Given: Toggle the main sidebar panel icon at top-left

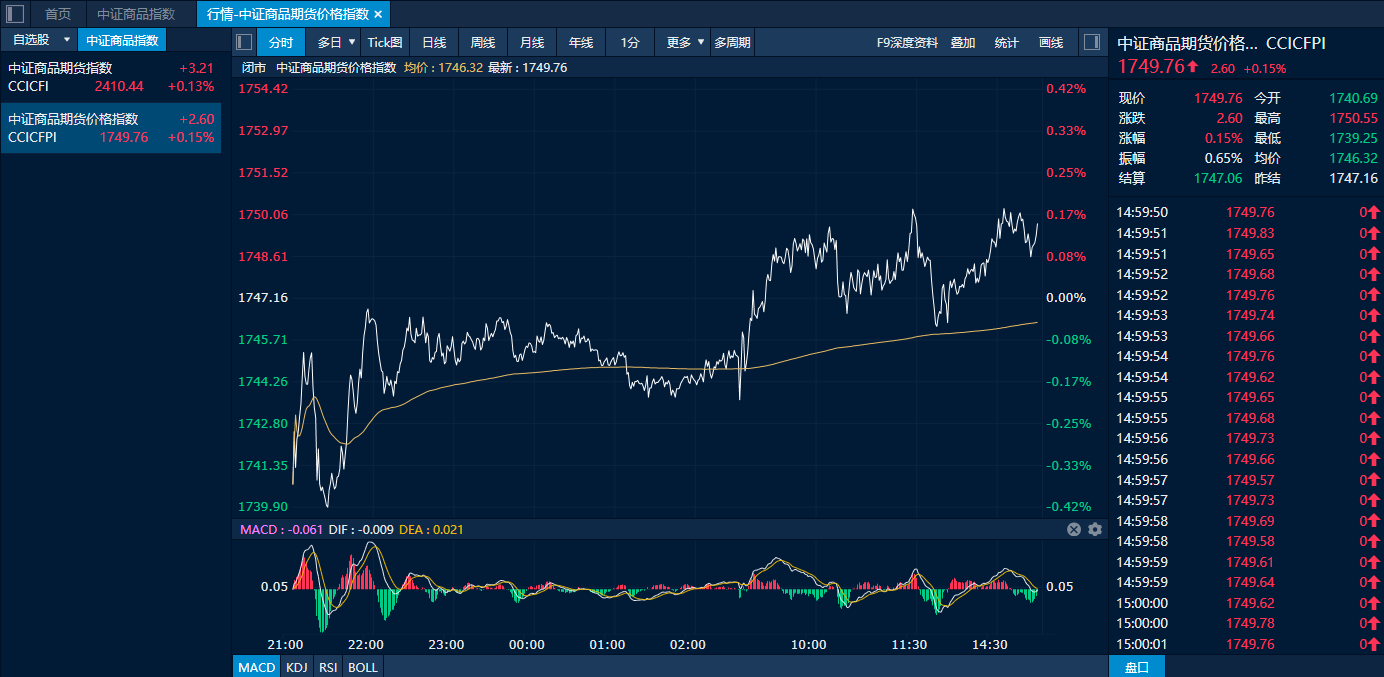Looking at the screenshot, I should click(x=15, y=14).
